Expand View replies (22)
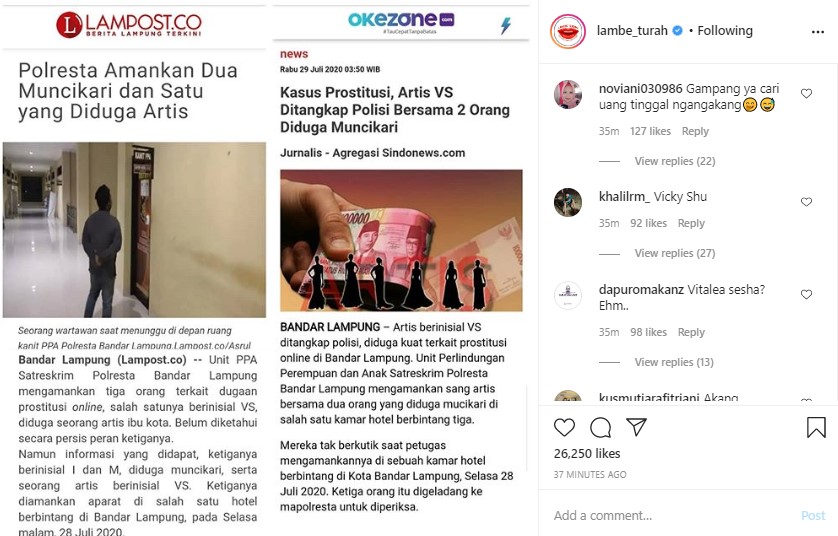 [x=674, y=161]
